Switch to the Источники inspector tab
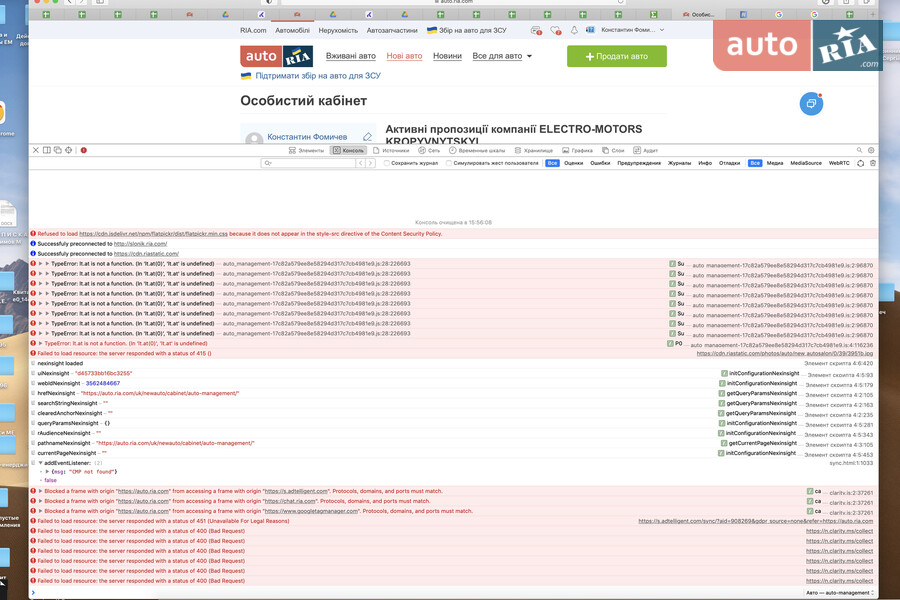Image resolution: width=900 pixels, height=600 pixels. tap(391, 150)
